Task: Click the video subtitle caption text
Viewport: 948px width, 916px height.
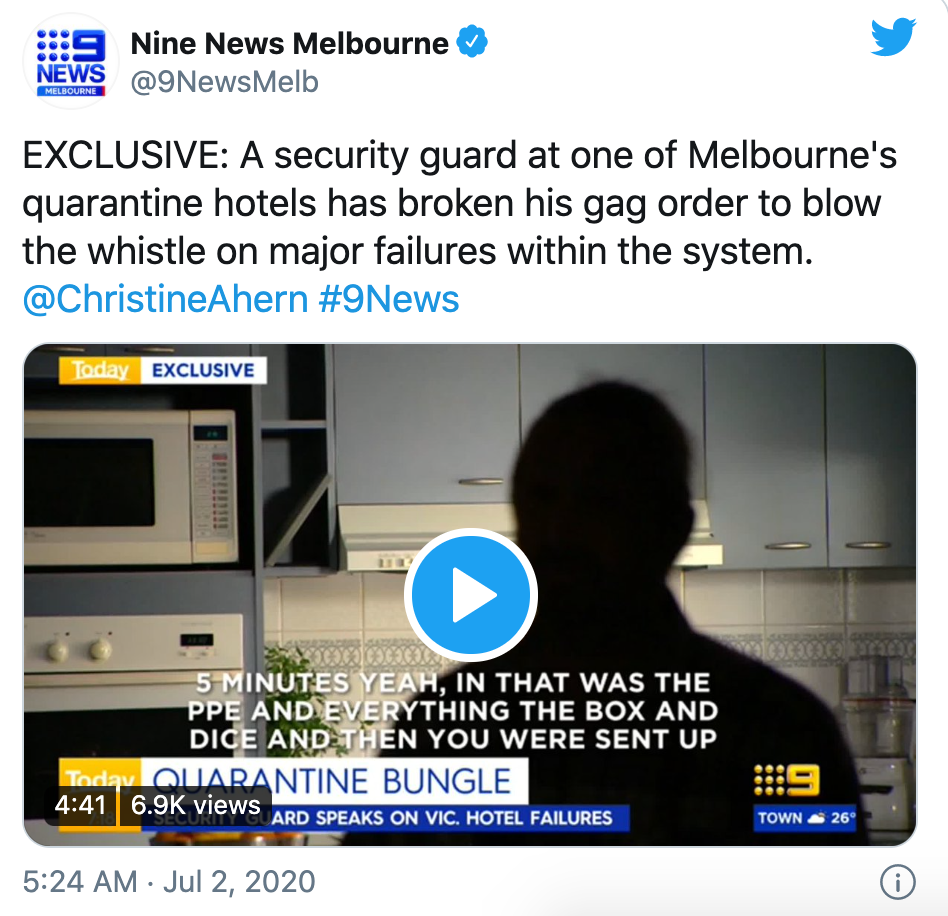Action: pos(453,710)
